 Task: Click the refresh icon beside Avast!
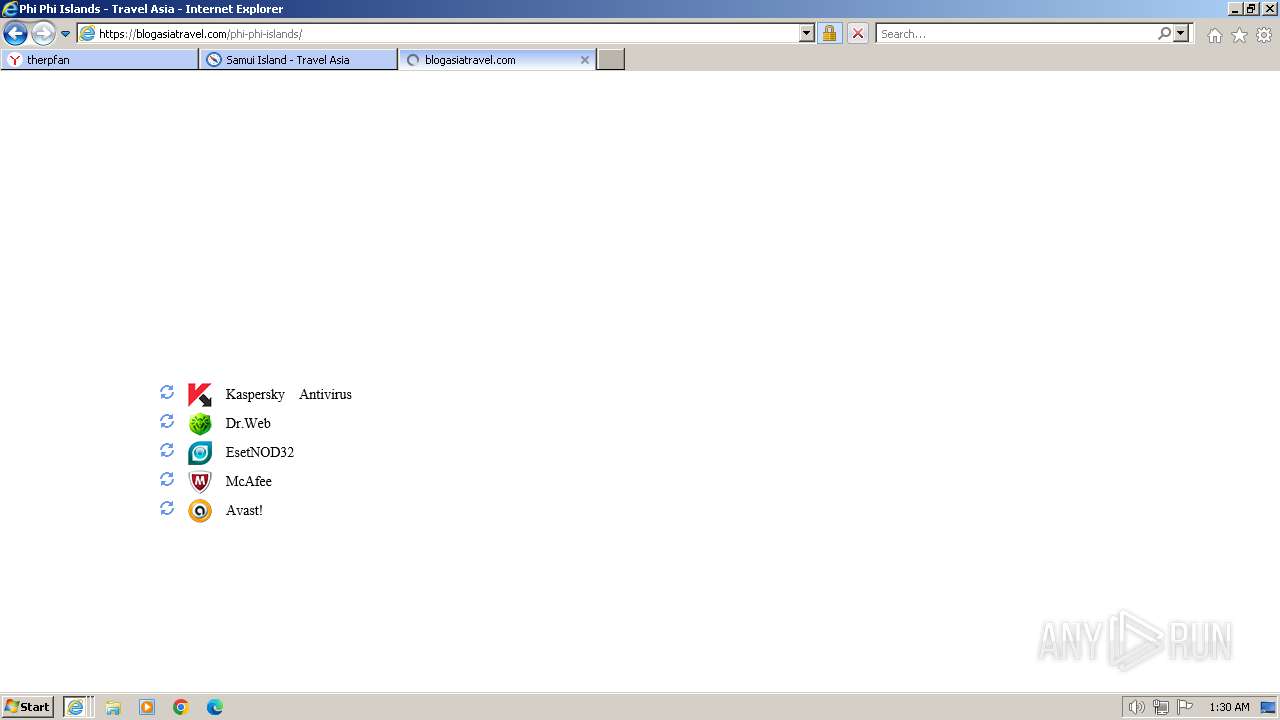(167, 508)
